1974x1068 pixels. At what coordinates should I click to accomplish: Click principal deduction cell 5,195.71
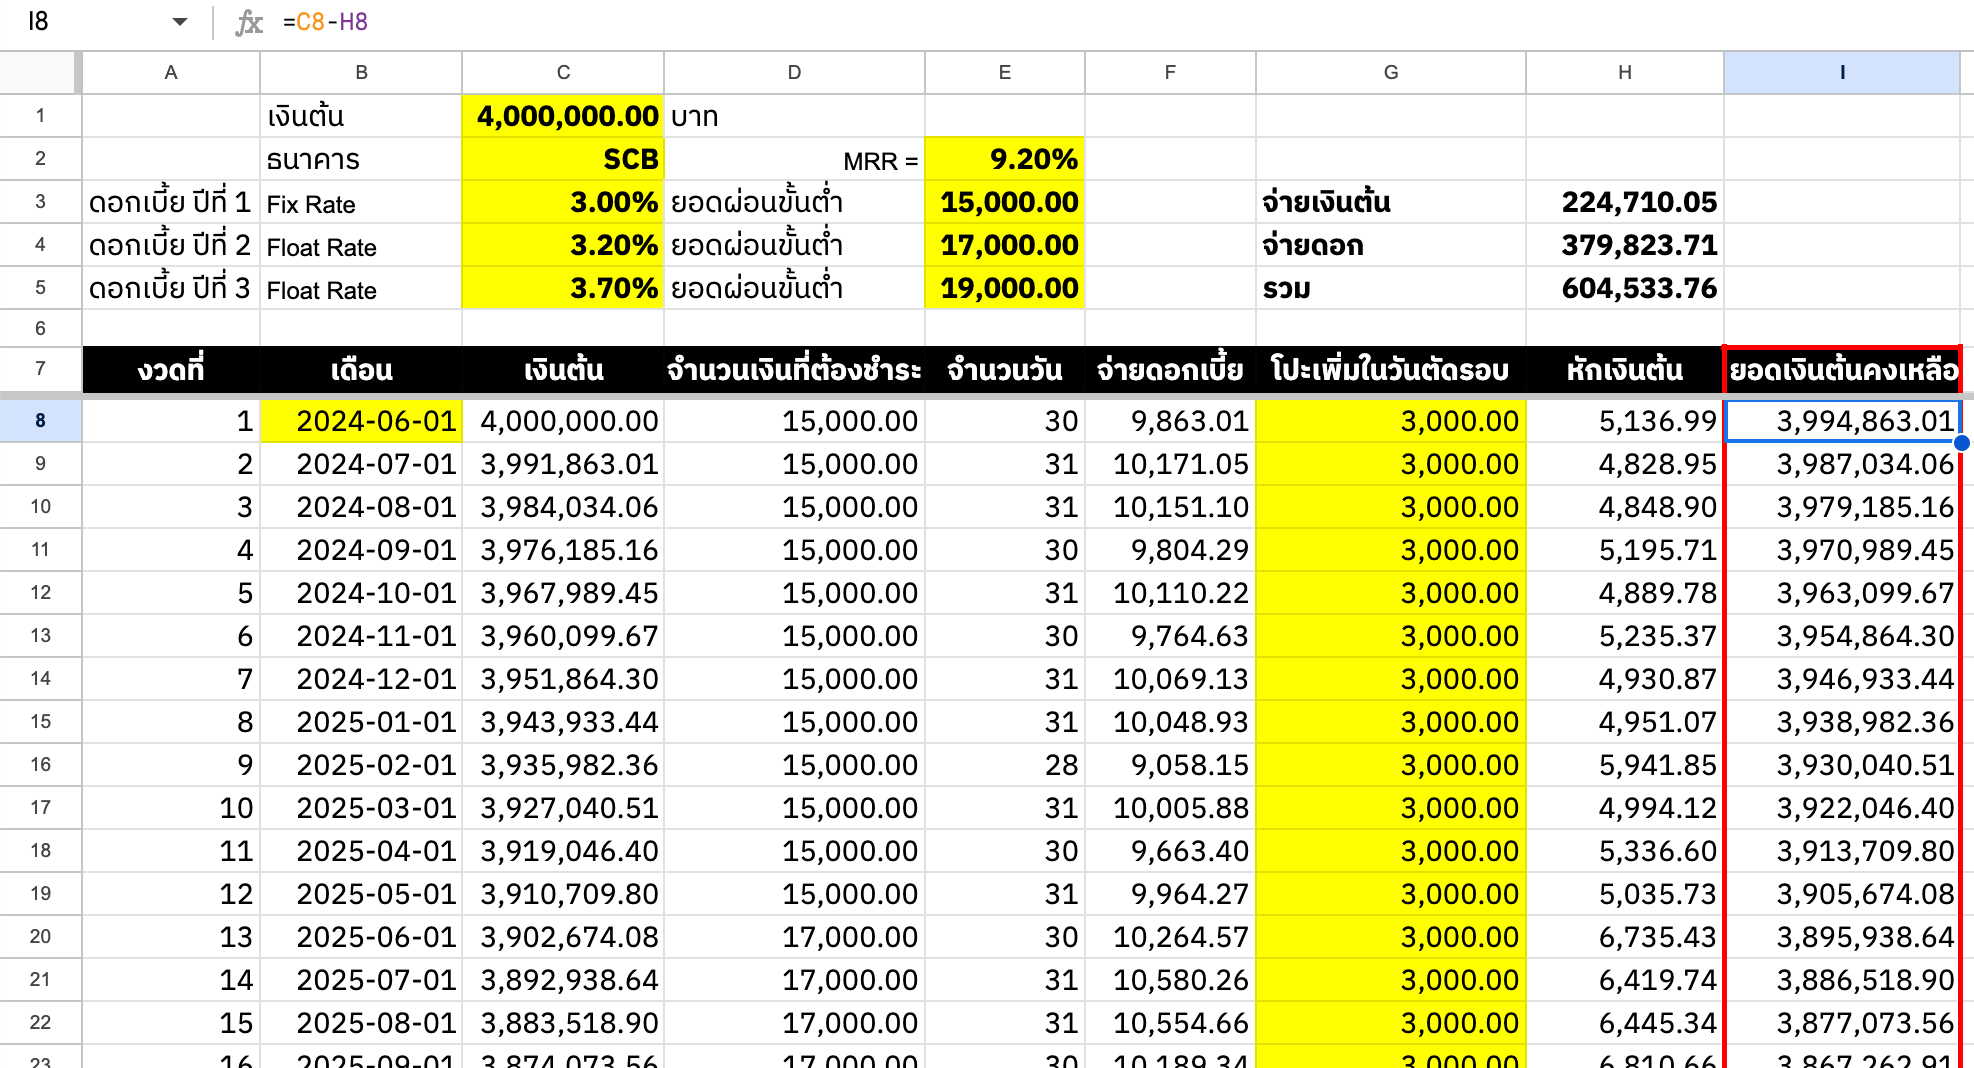tap(1625, 550)
